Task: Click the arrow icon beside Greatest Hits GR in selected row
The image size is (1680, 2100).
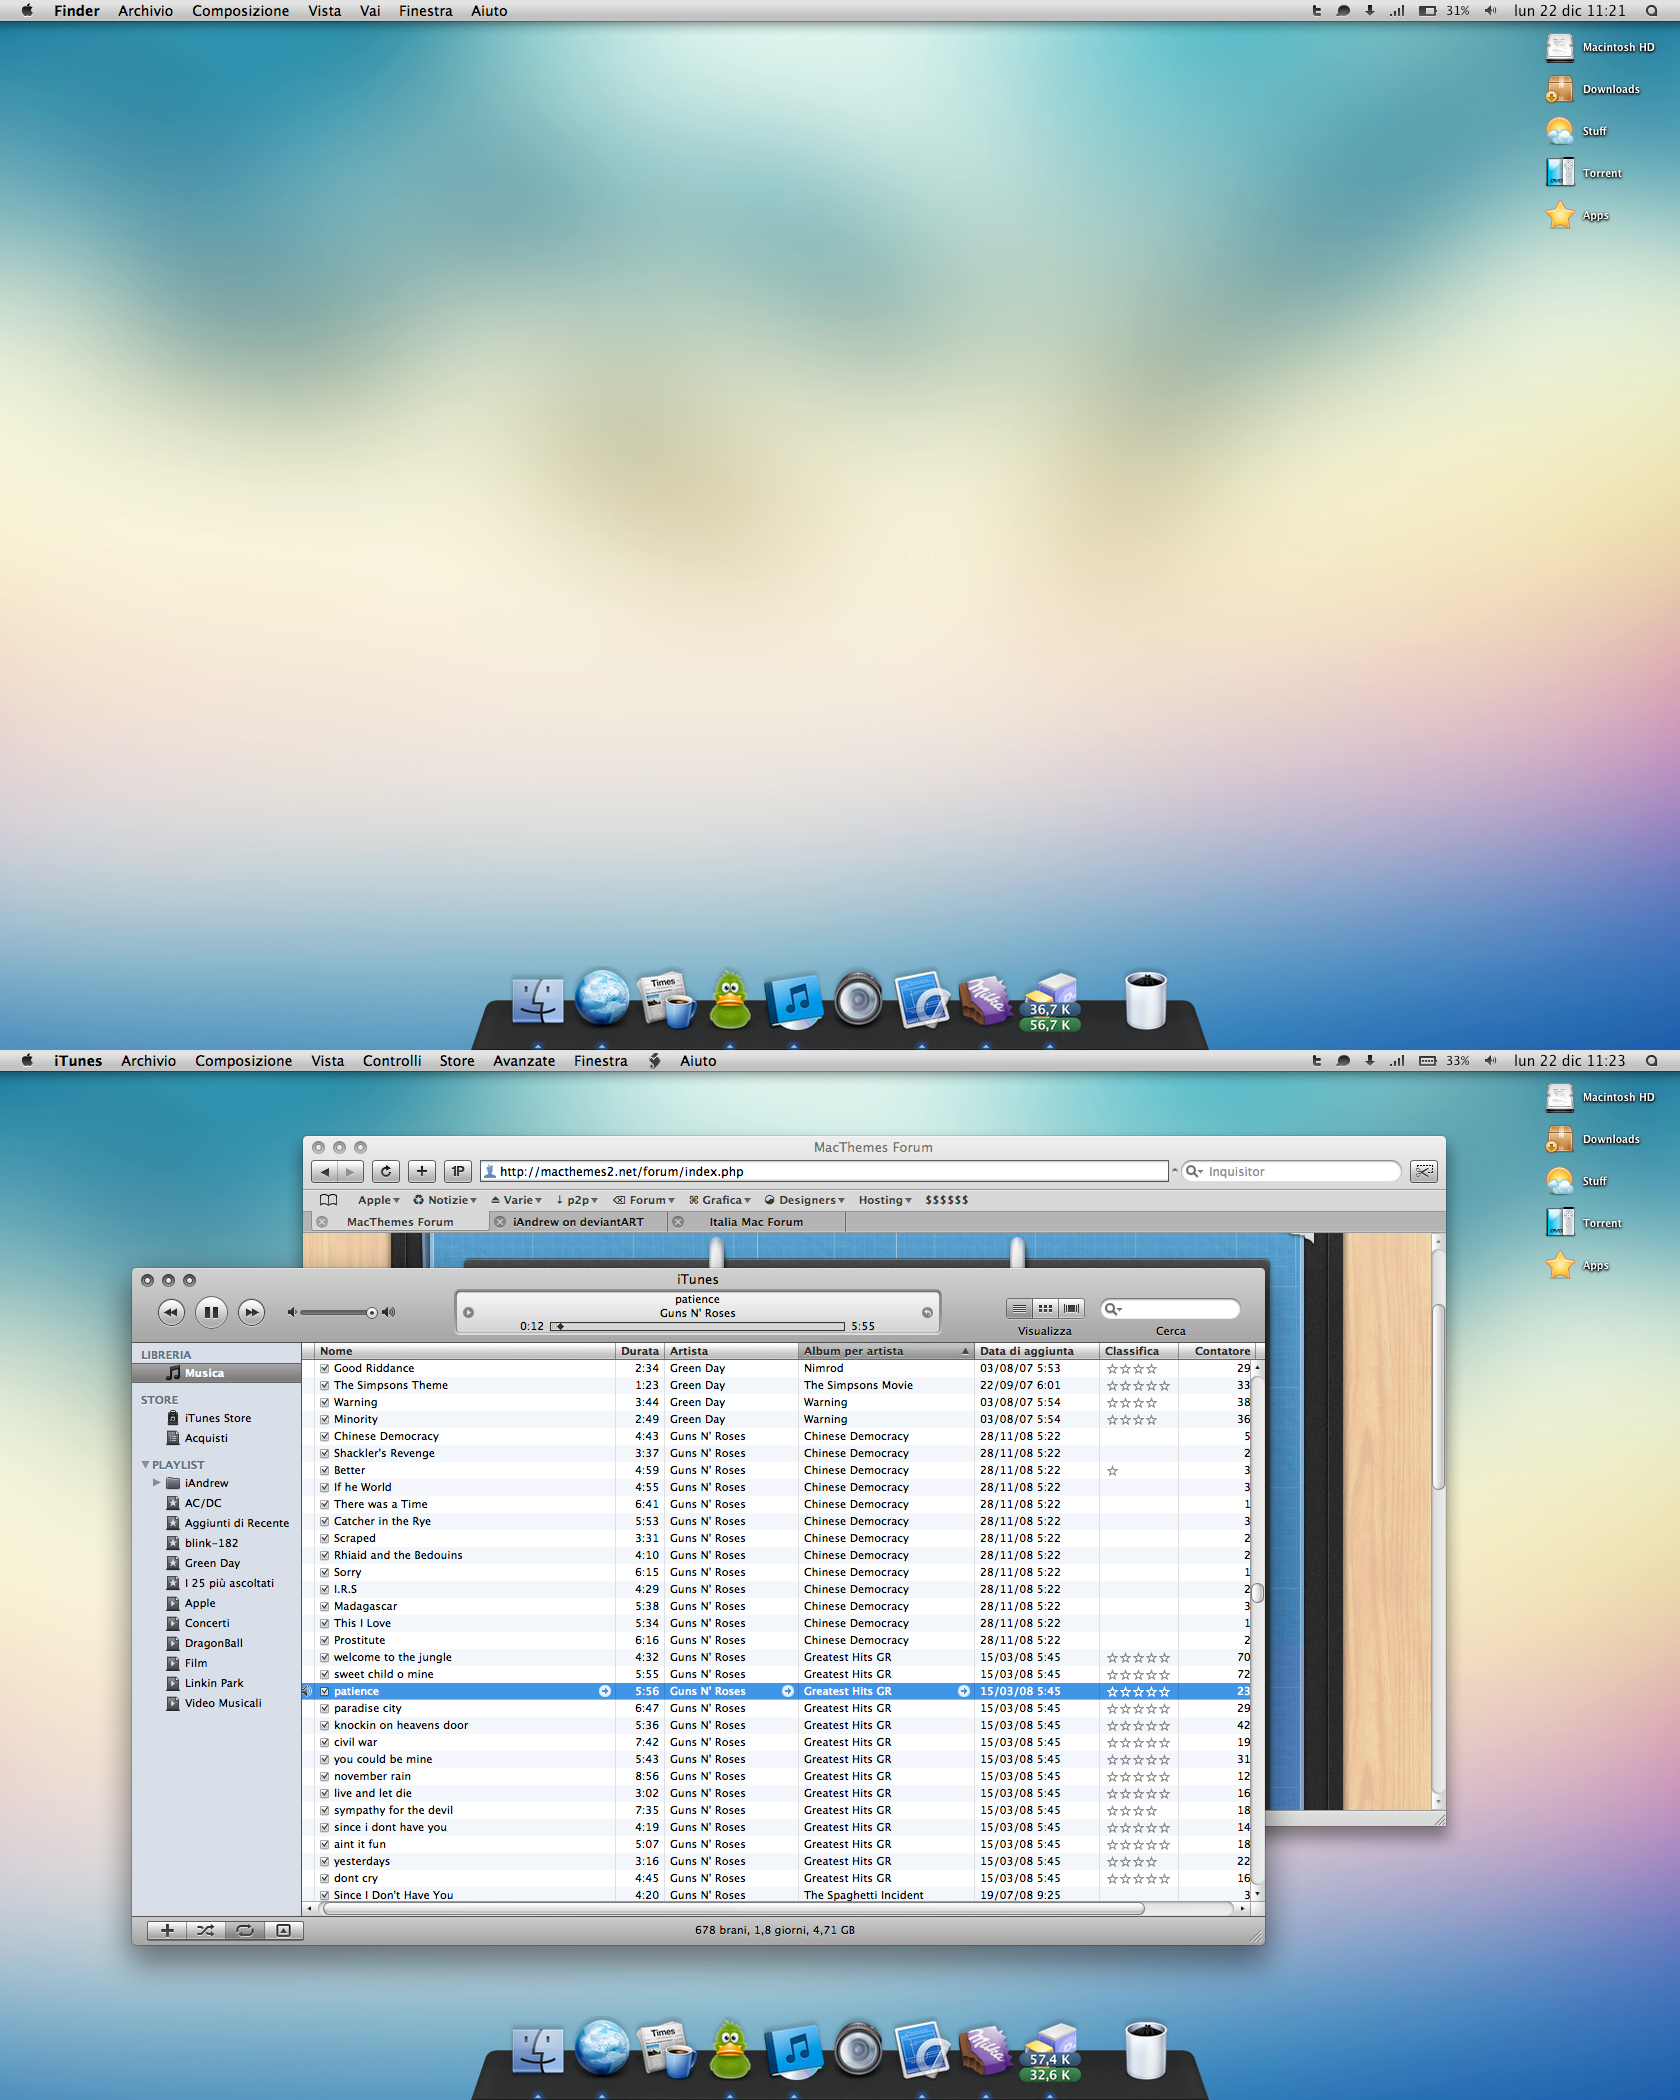Action: [x=964, y=1691]
